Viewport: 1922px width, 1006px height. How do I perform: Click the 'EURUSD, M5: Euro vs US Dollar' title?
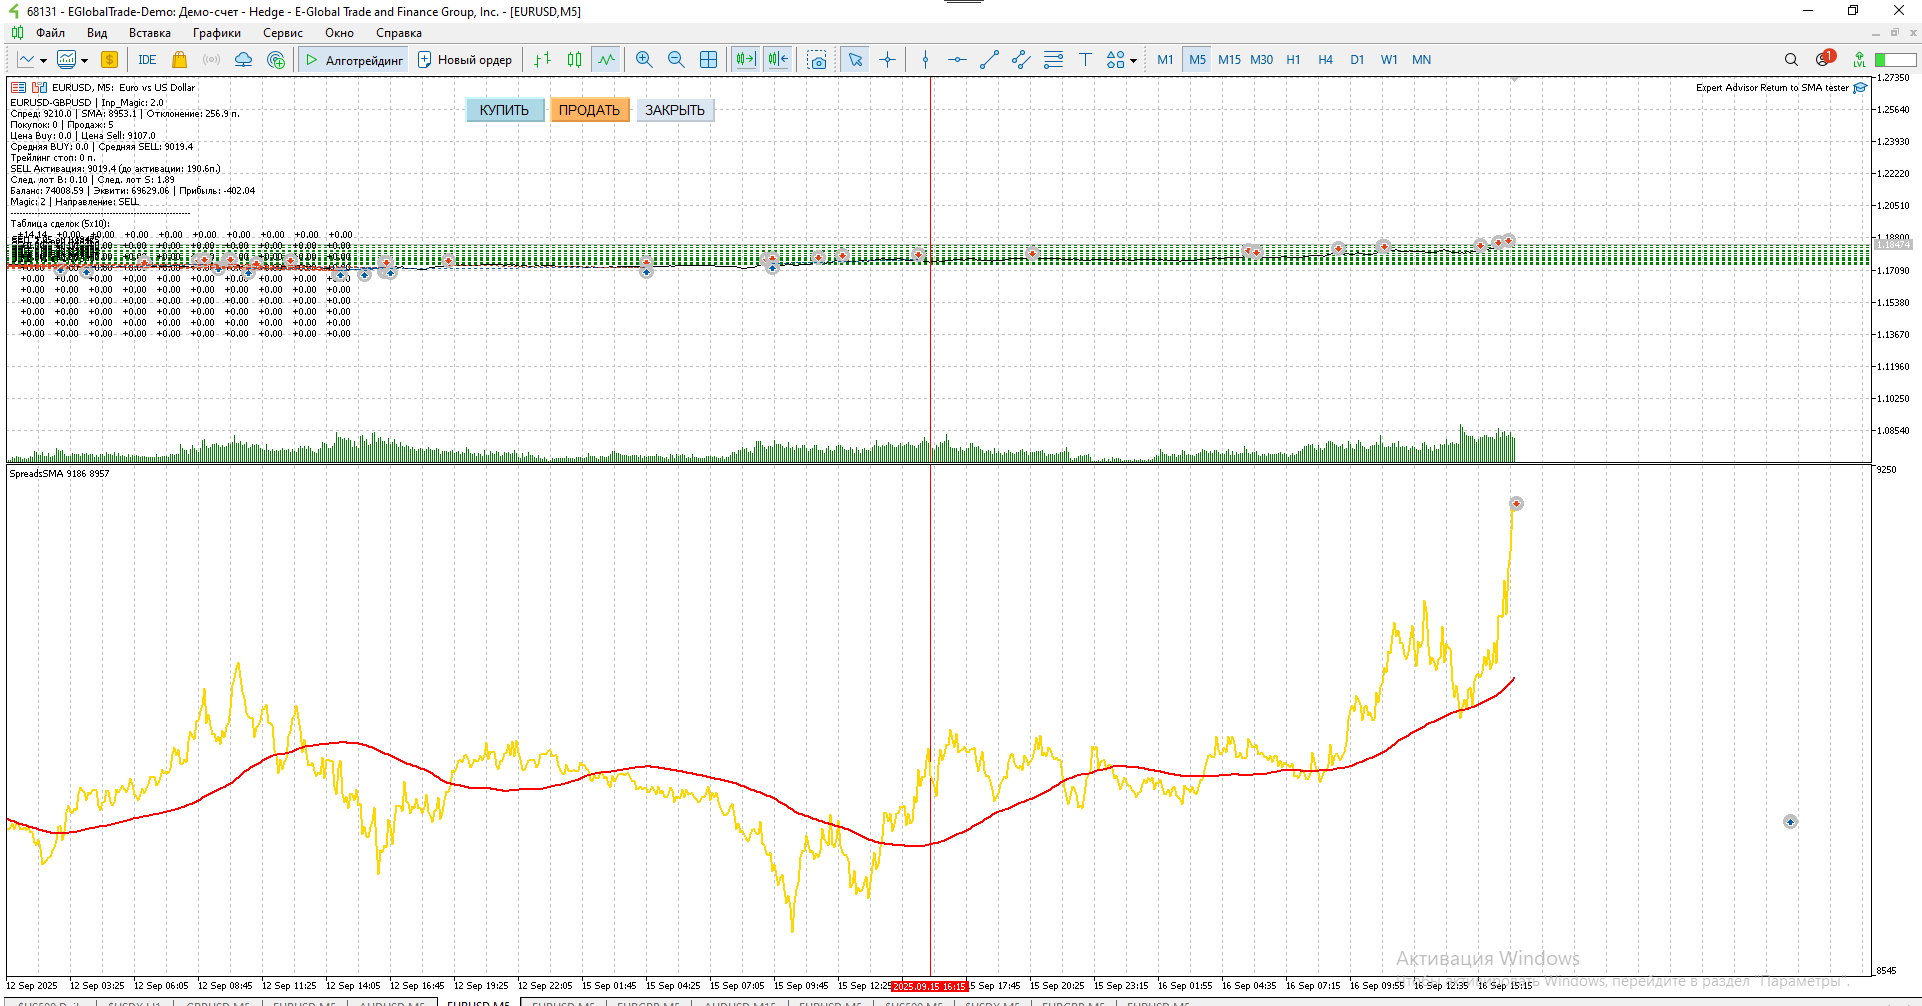click(x=123, y=88)
